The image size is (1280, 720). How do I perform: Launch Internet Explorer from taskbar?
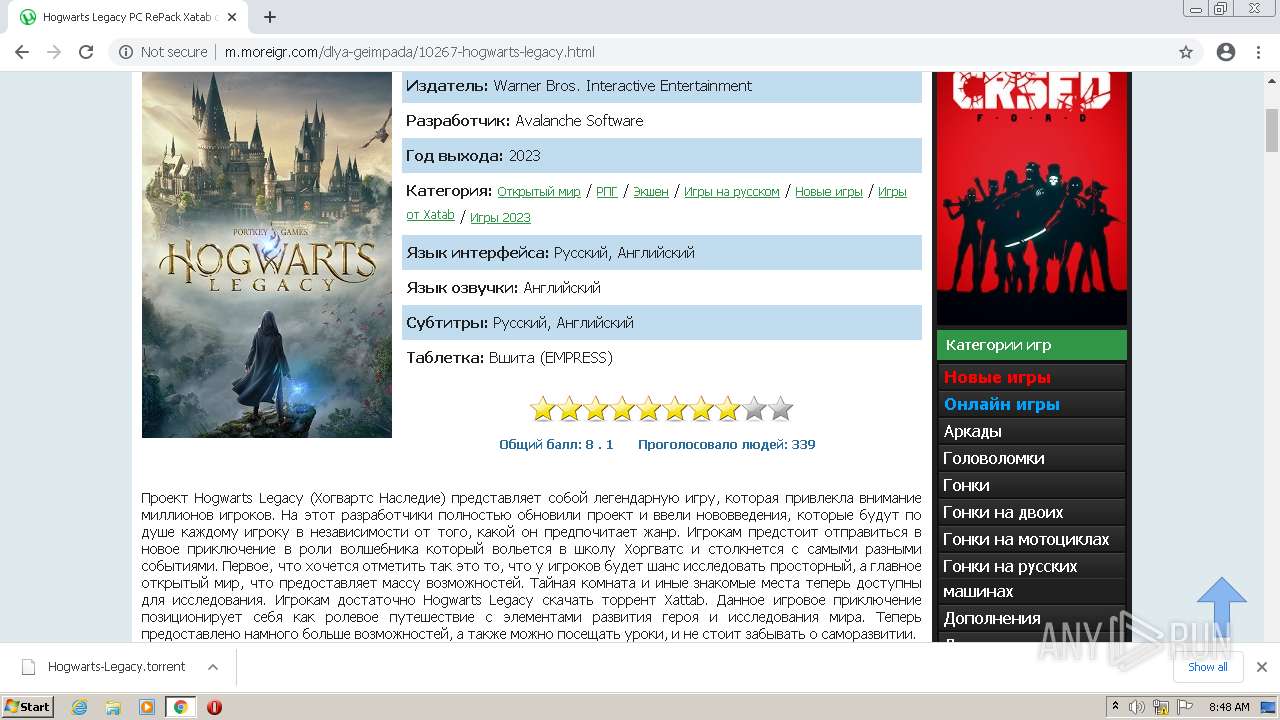point(79,707)
